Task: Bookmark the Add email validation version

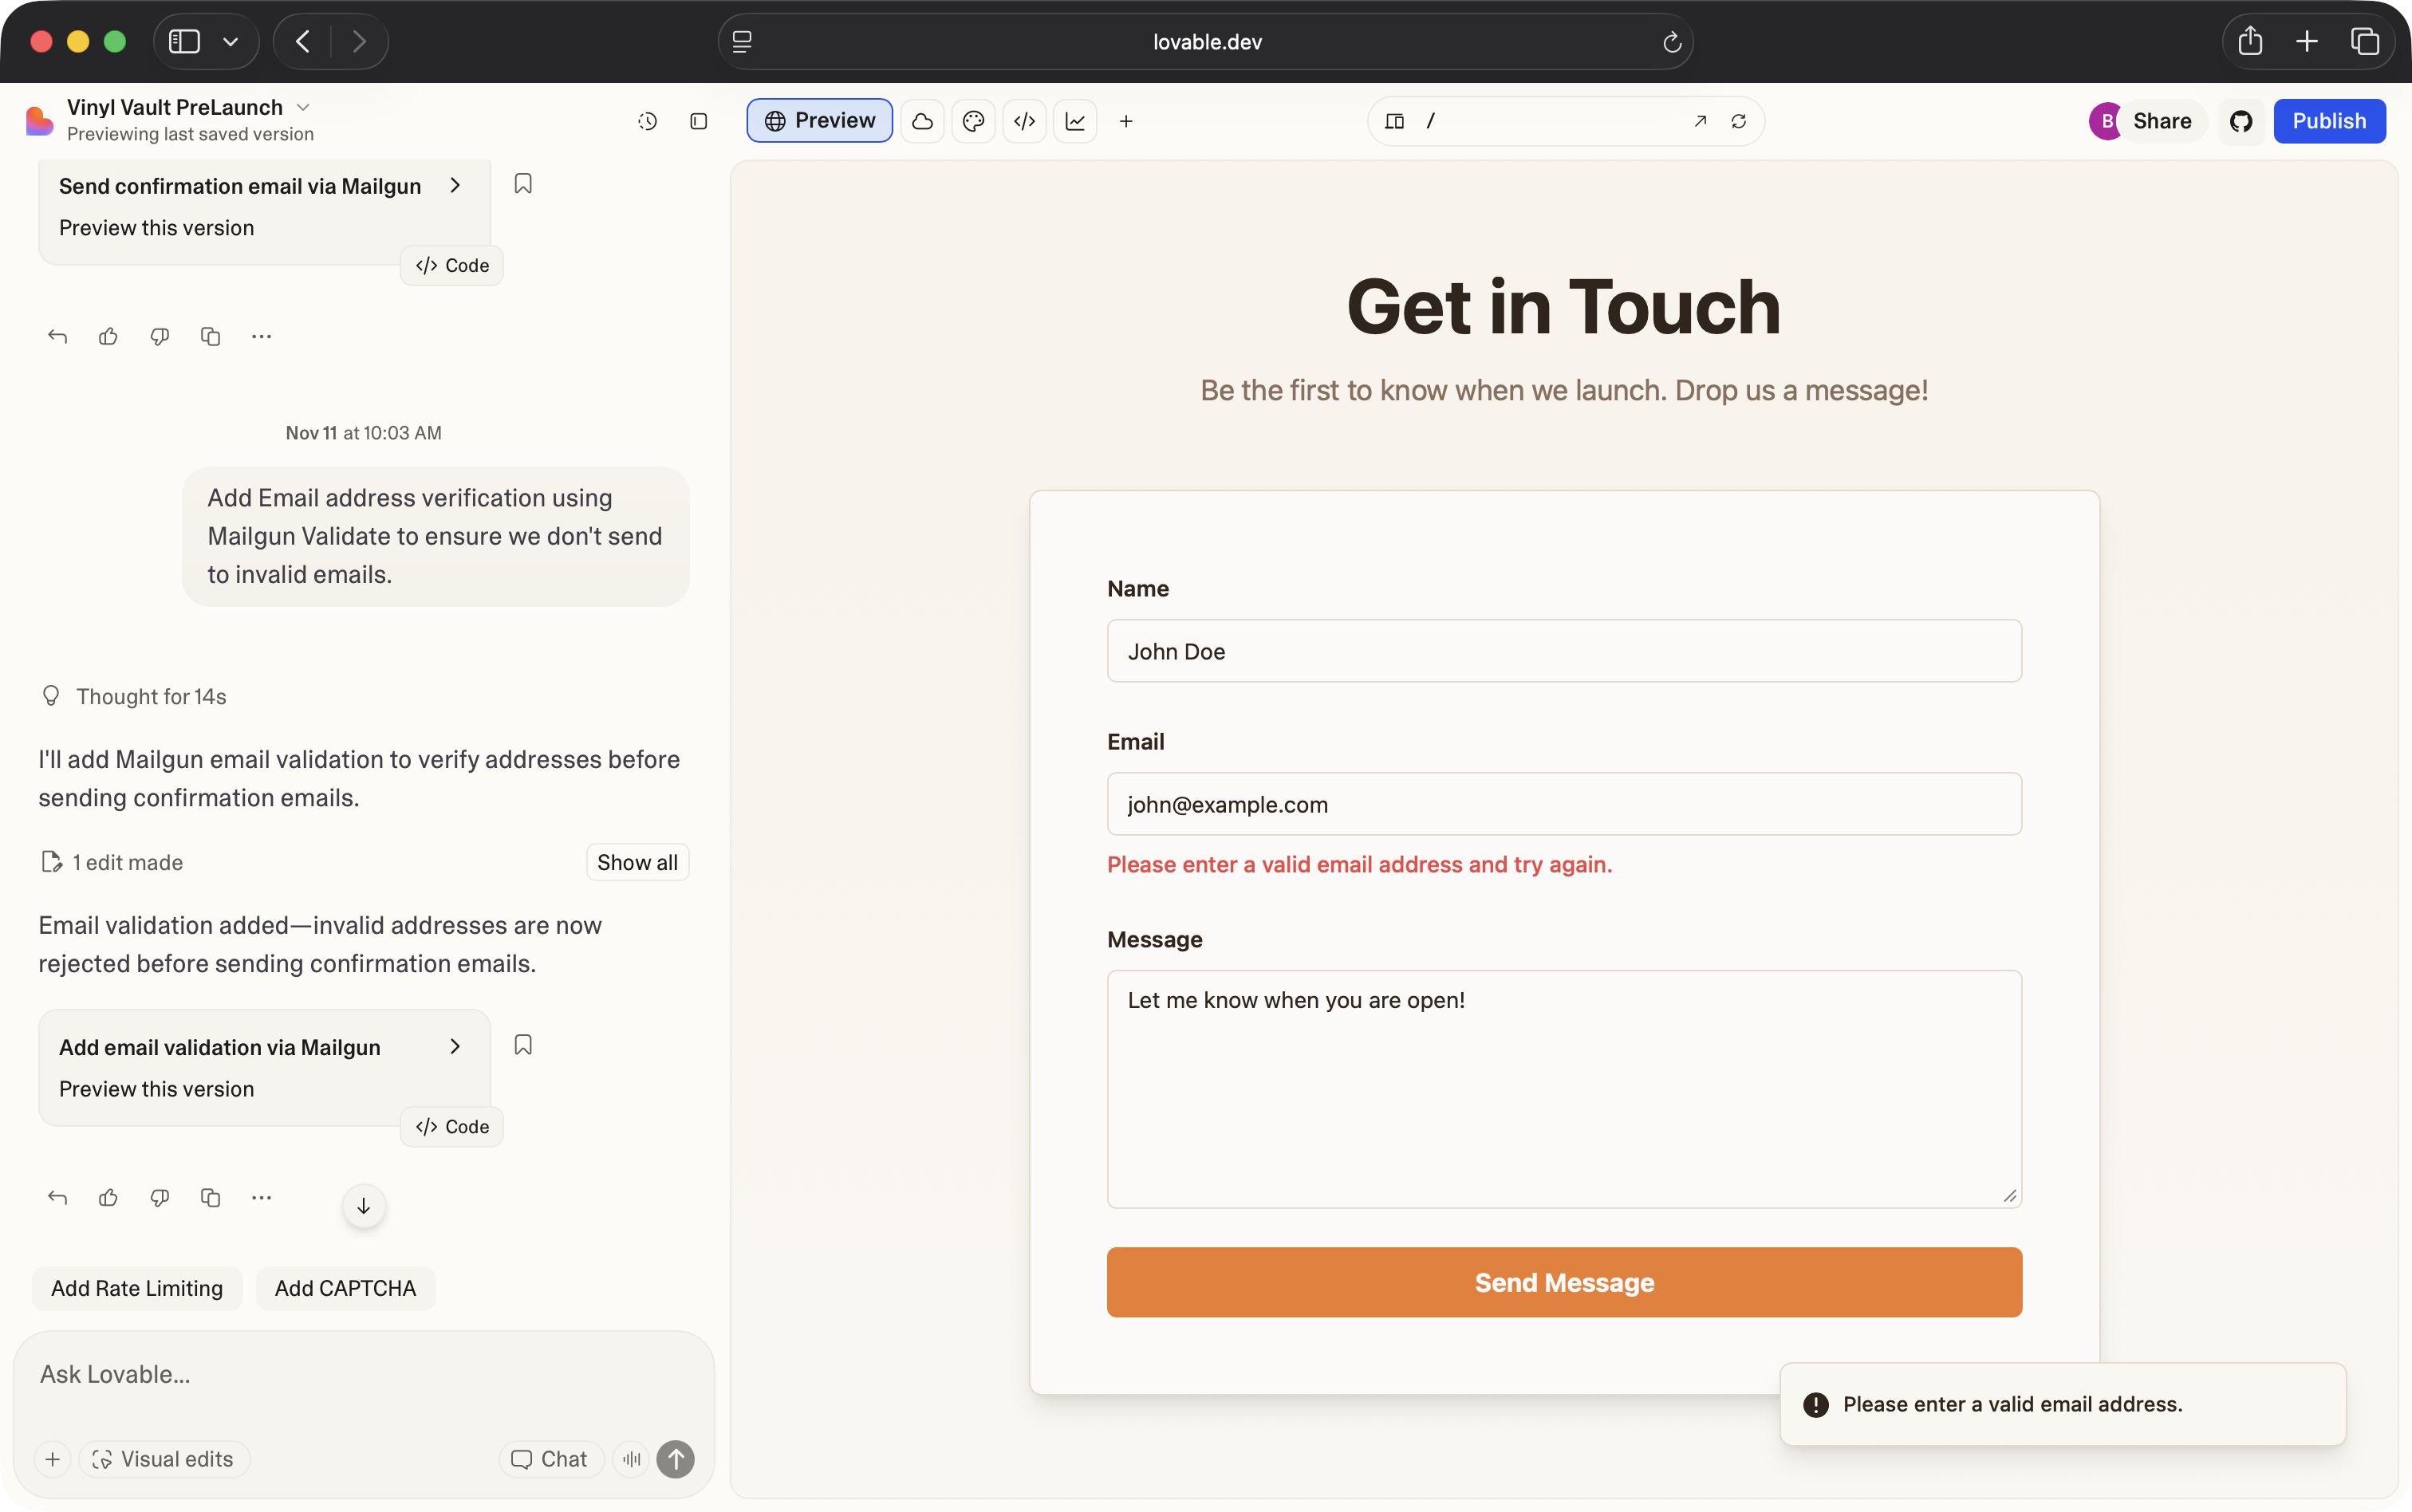Action: click(523, 1045)
